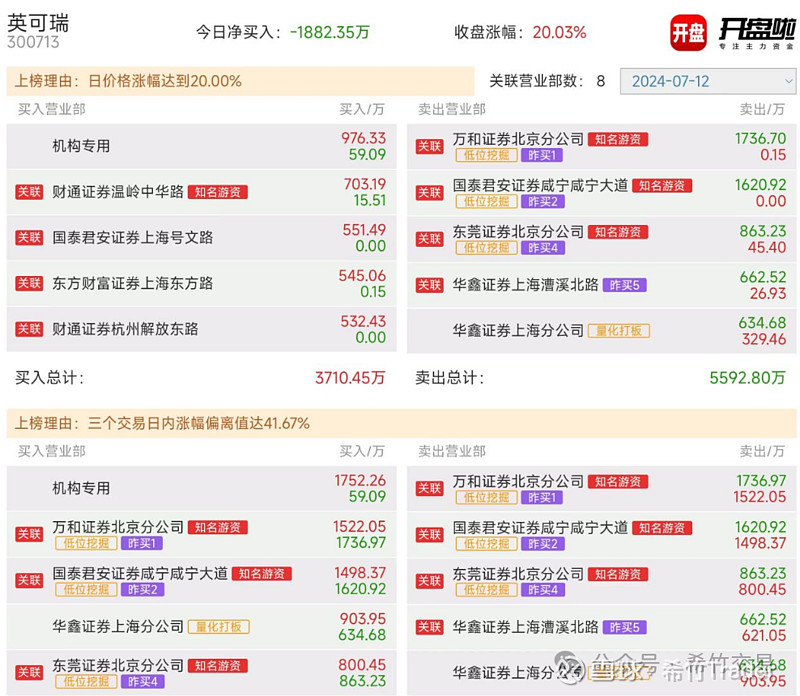This screenshot has height=696, width=800.
Task: Click 昨买1 tag in 41.67% buy-list 万和证券 row
Action: click(142, 543)
